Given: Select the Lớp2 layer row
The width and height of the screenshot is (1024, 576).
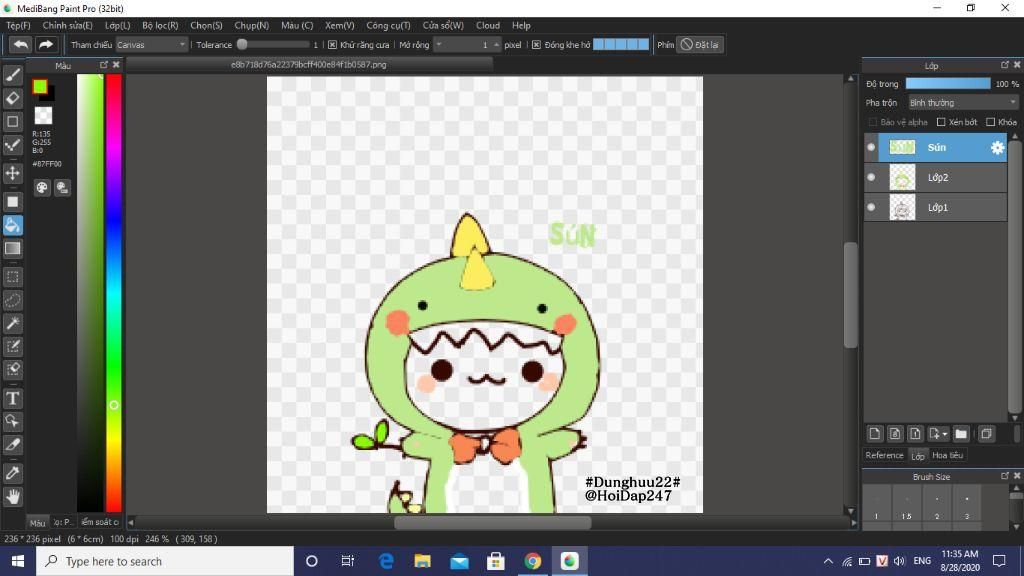Looking at the screenshot, I should tap(936, 177).
